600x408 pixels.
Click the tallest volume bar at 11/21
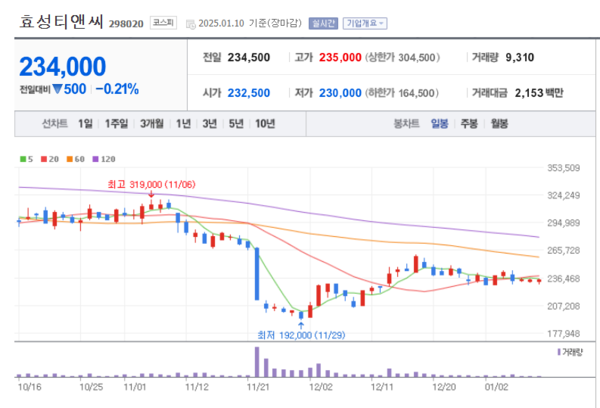tap(257, 362)
